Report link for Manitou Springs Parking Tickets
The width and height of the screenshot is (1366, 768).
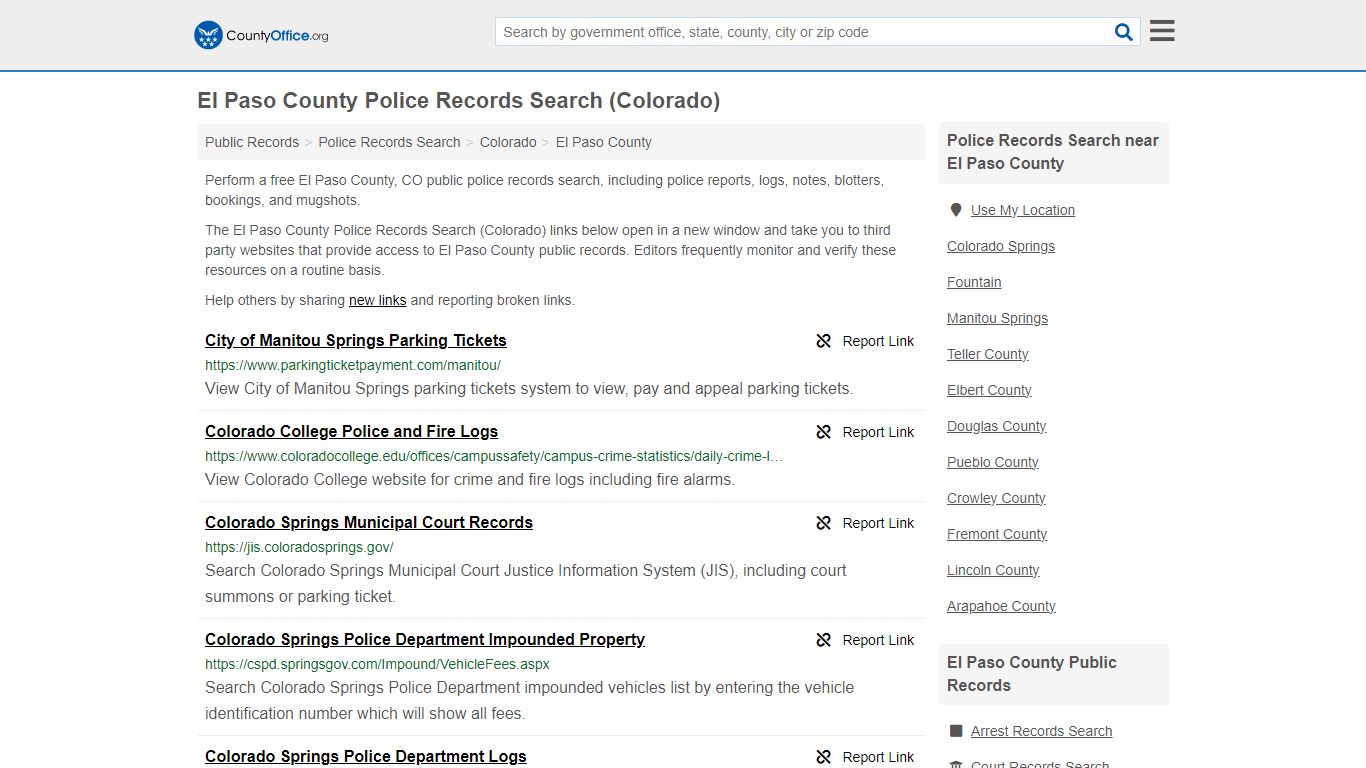tap(878, 341)
